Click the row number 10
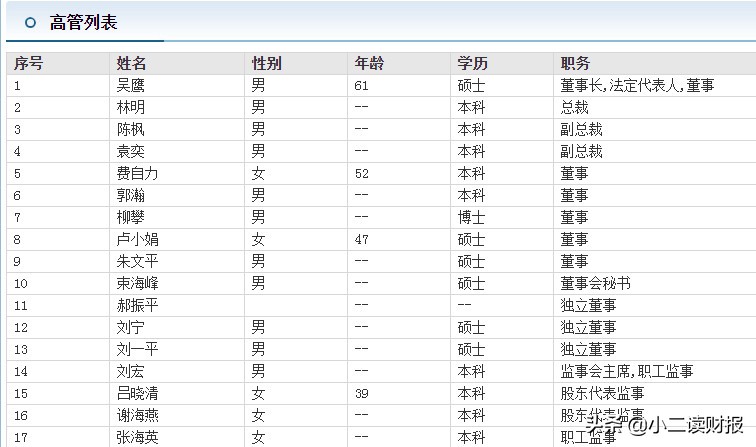The image size is (756, 447). pos(21,284)
